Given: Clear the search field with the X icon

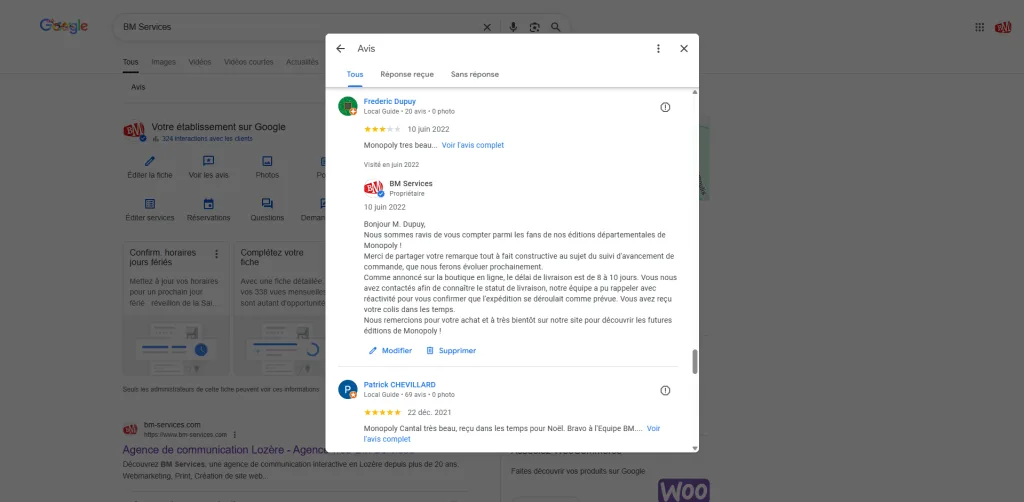Looking at the screenshot, I should tap(487, 27).
